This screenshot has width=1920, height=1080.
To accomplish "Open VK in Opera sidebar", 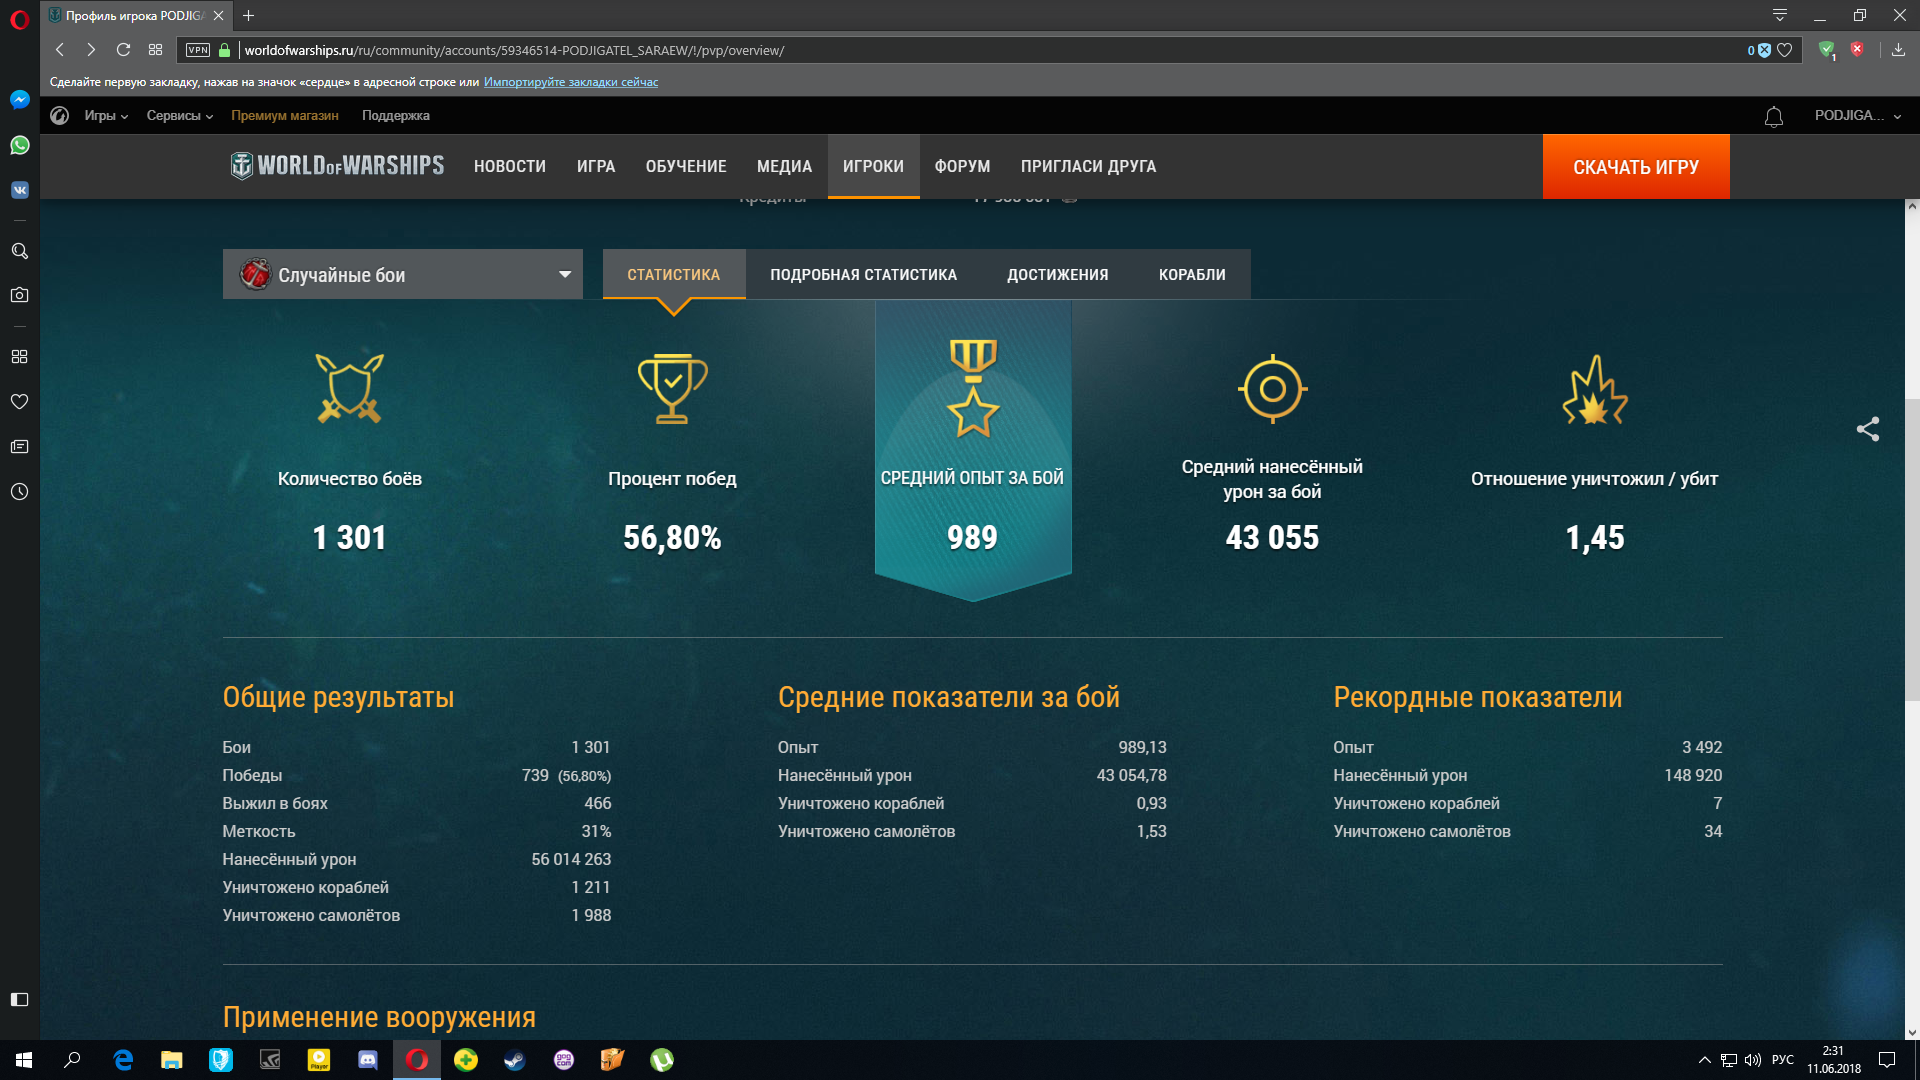I will [x=19, y=190].
